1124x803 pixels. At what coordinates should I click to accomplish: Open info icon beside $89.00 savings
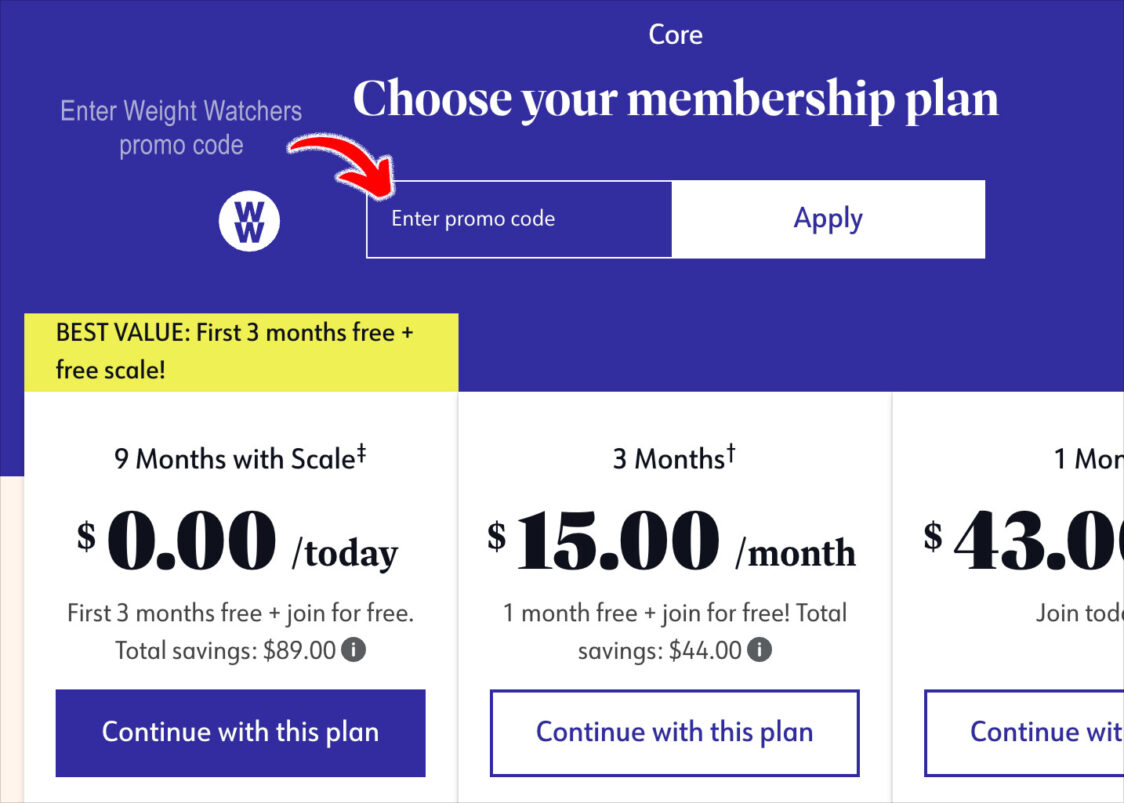point(353,650)
